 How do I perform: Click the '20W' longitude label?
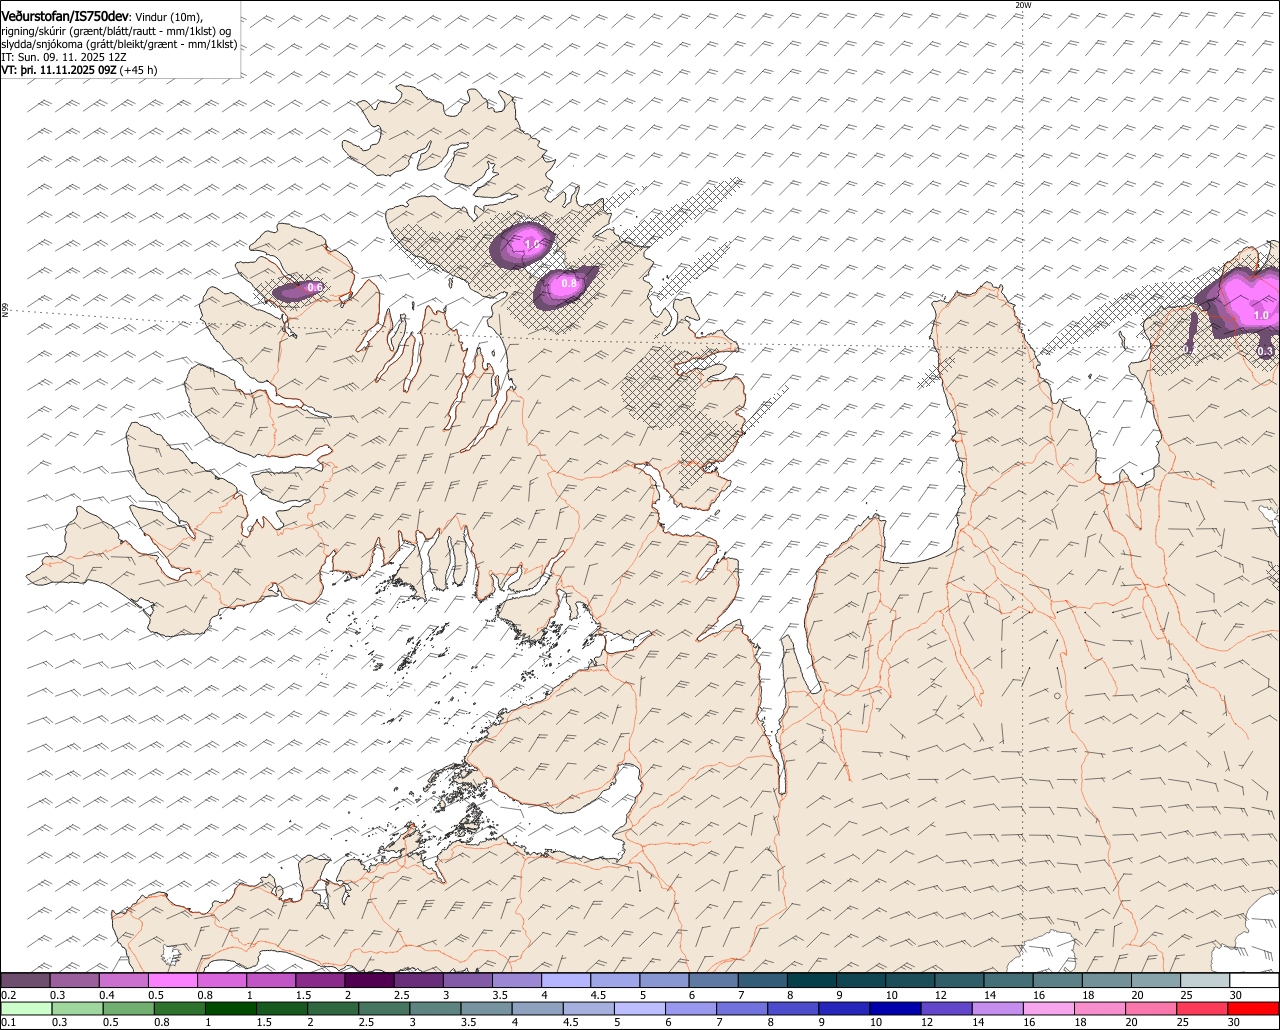(1023, 5)
